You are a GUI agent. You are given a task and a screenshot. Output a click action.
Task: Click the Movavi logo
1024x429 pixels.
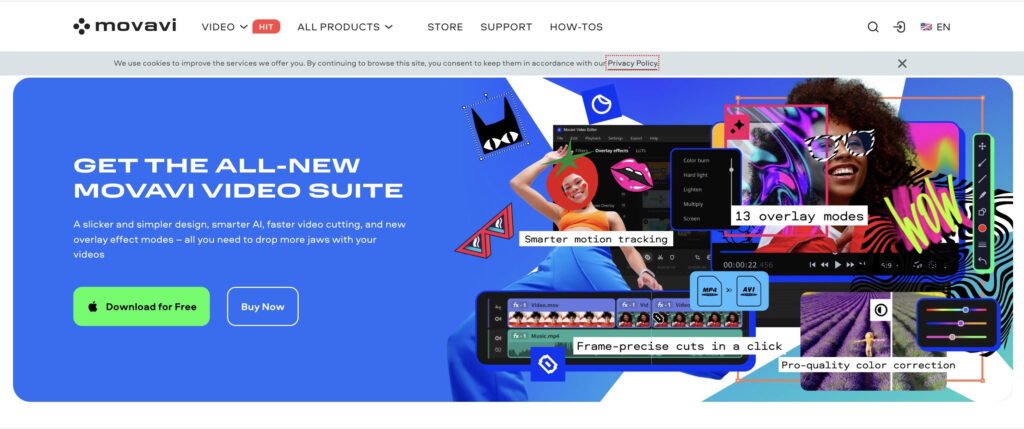tap(124, 26)
